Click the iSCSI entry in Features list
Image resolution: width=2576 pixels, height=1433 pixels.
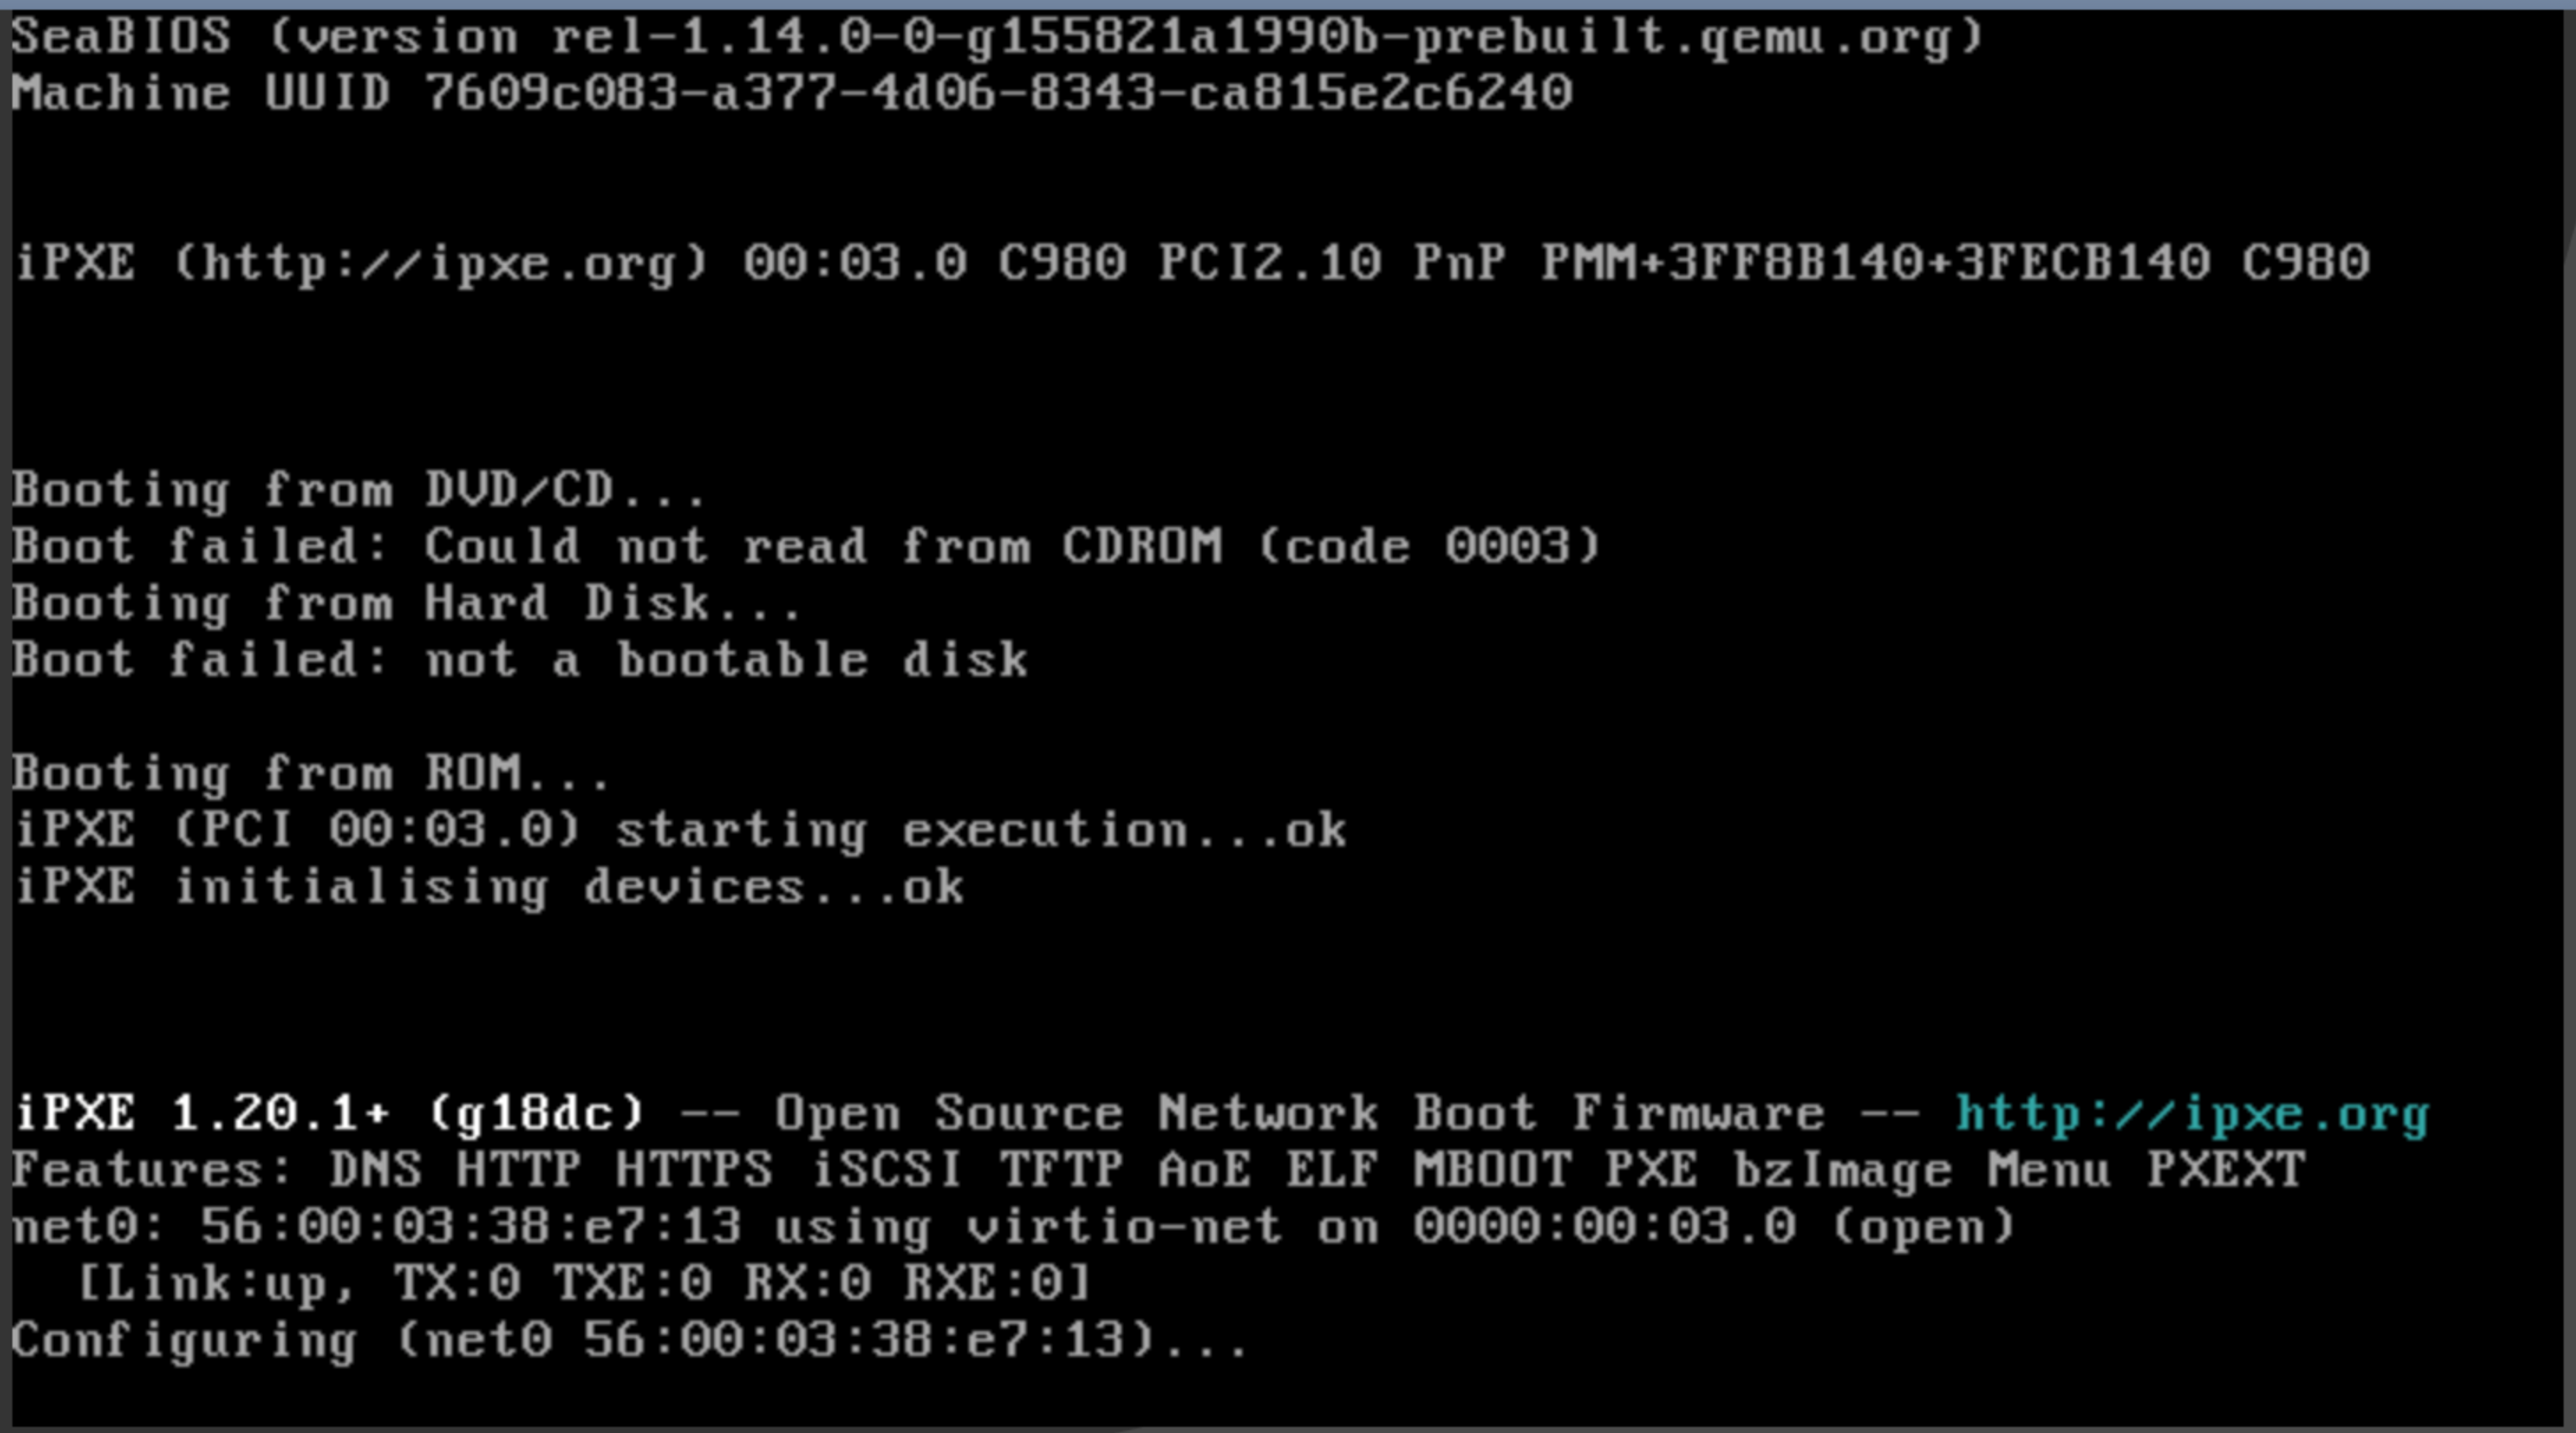(x=886, y=1170)
